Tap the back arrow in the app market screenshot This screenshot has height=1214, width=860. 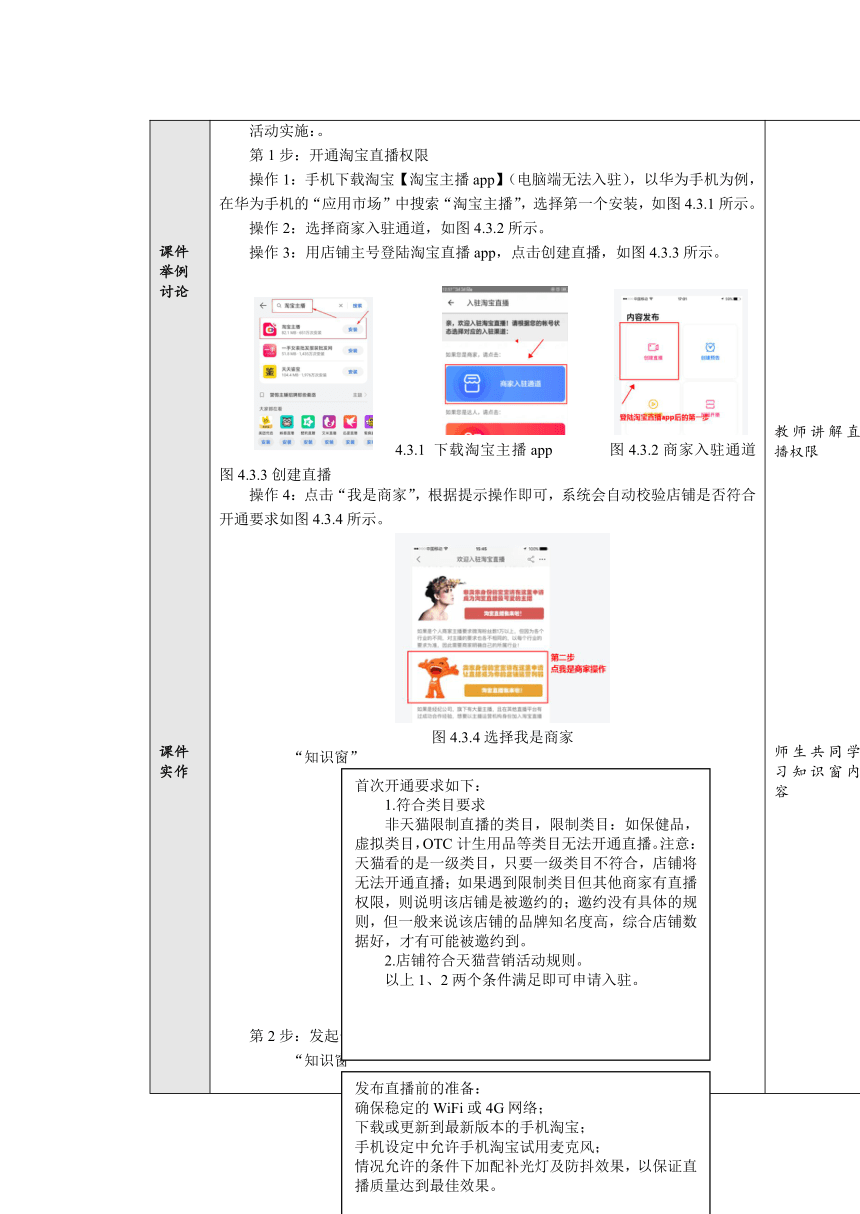click(x=263, y=304)
